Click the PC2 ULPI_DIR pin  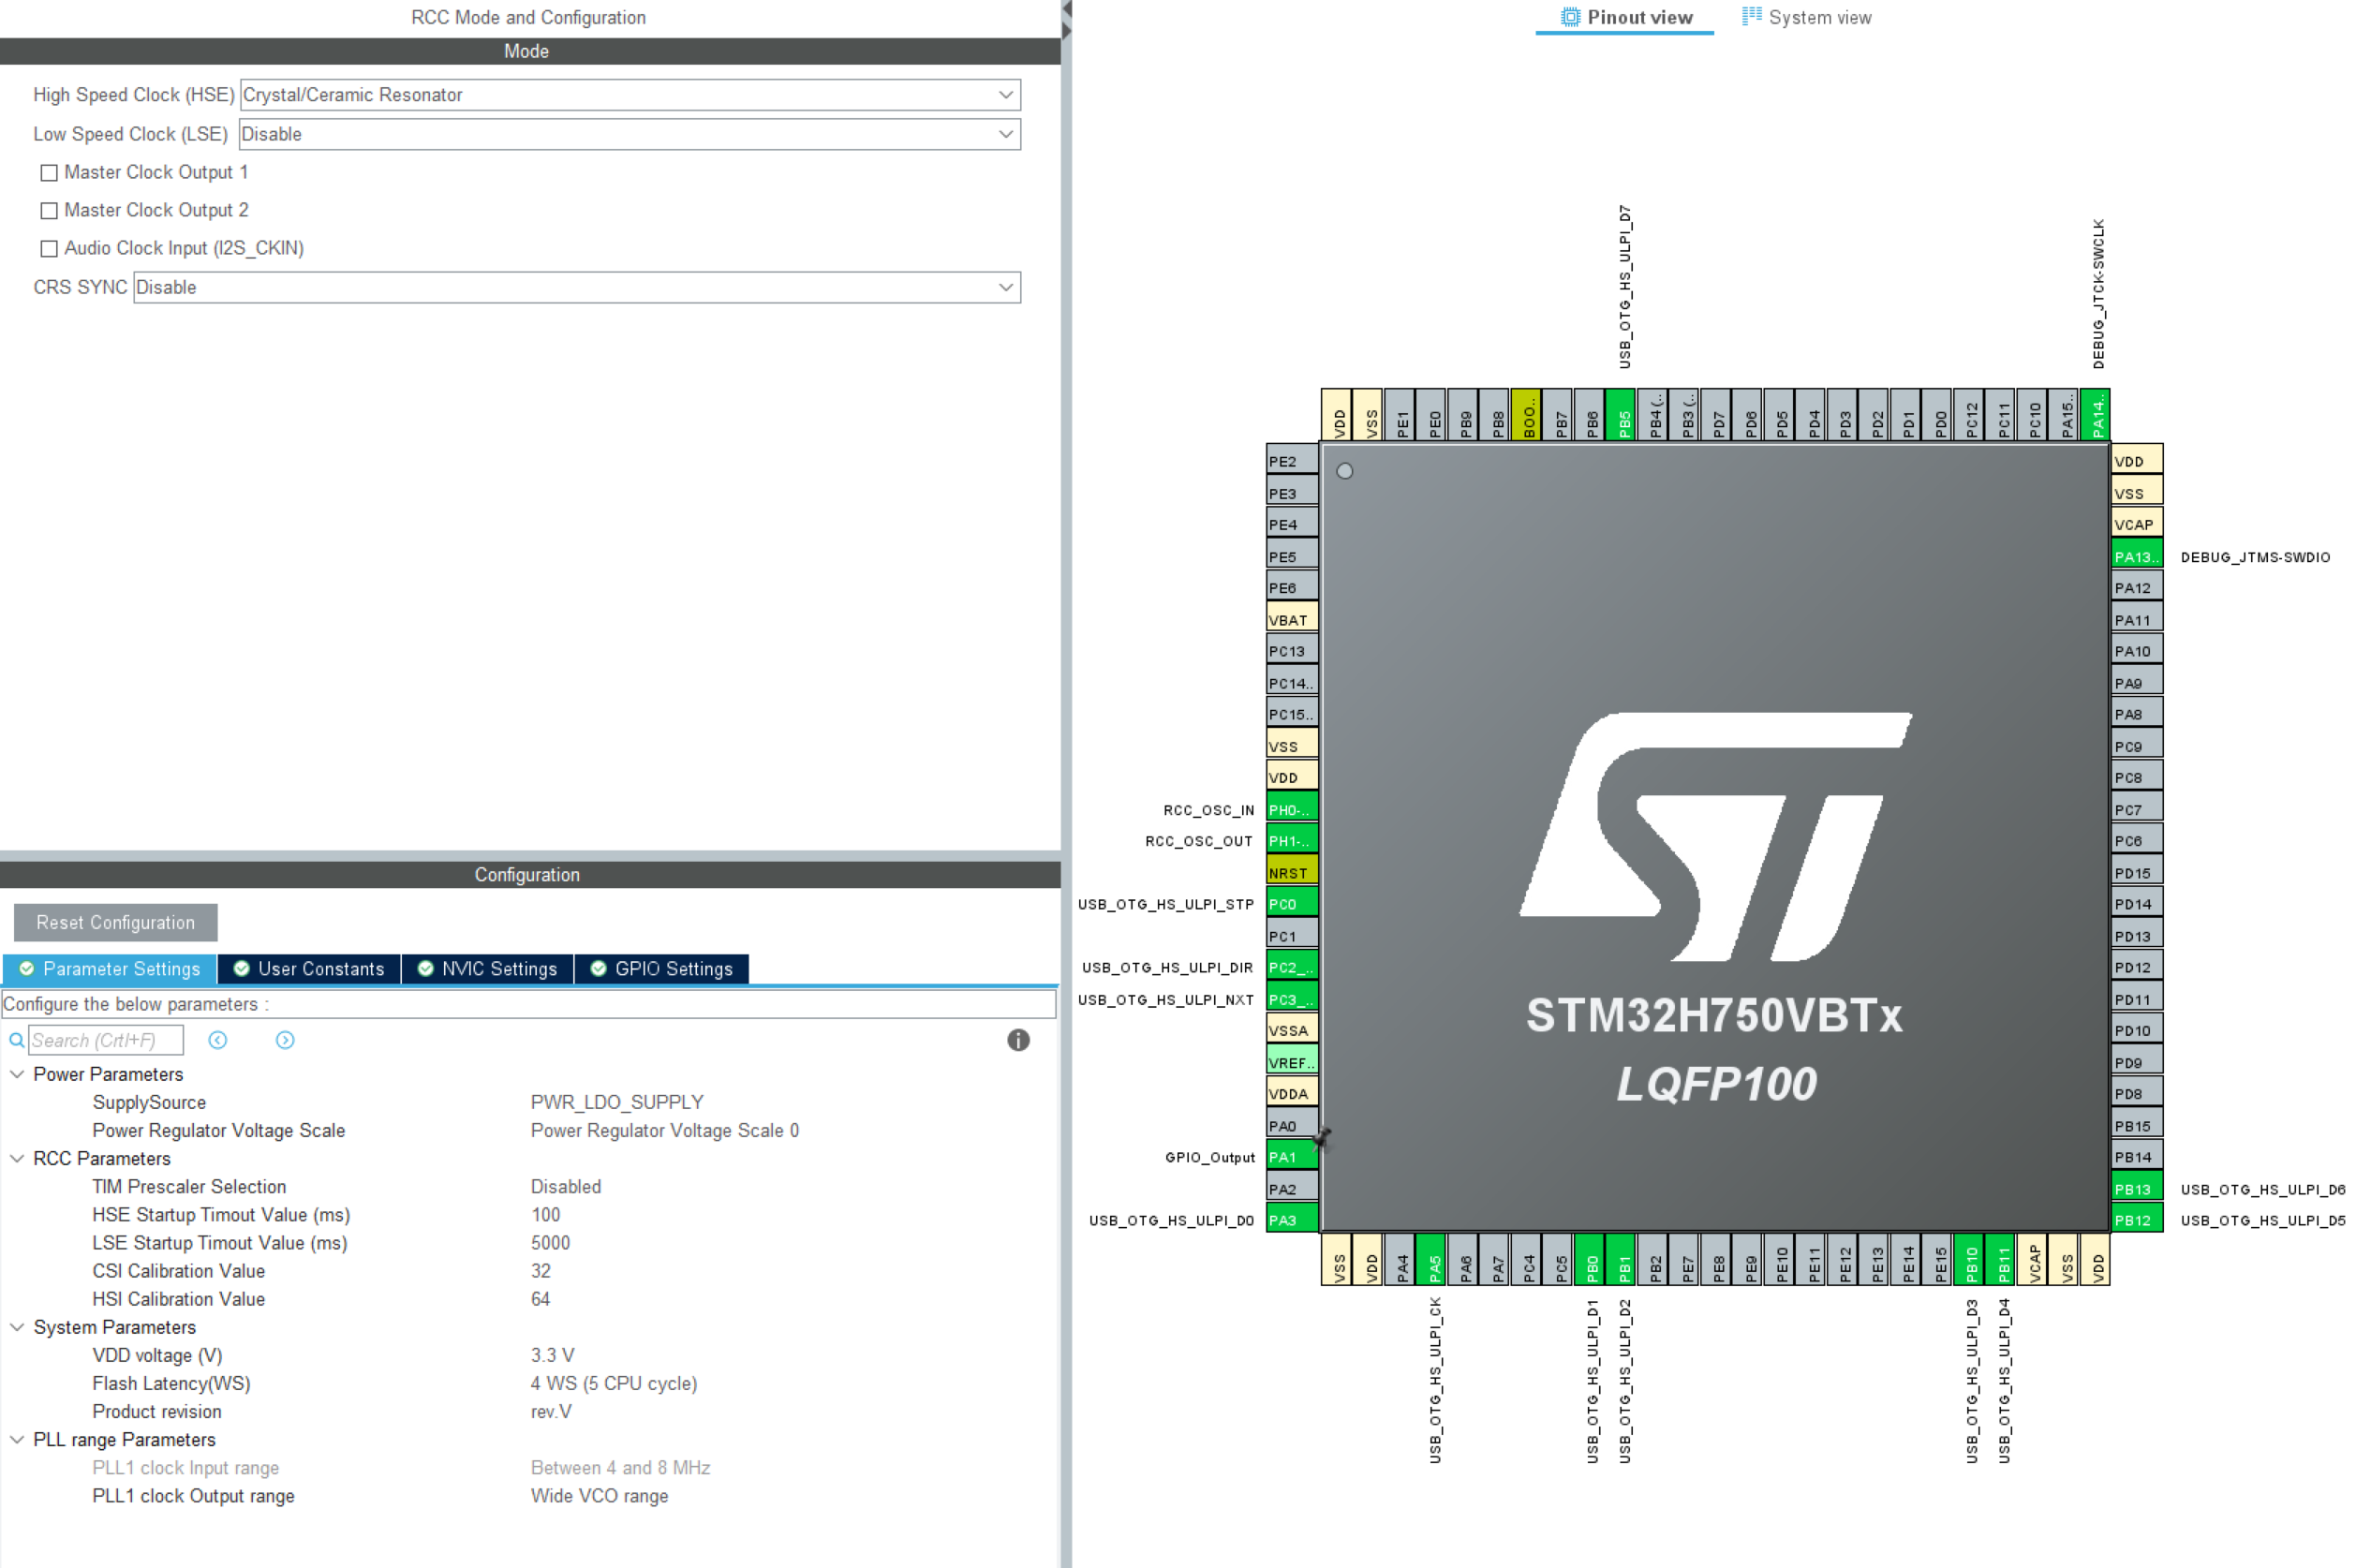pyautogui.click(x=1292, y=967)
